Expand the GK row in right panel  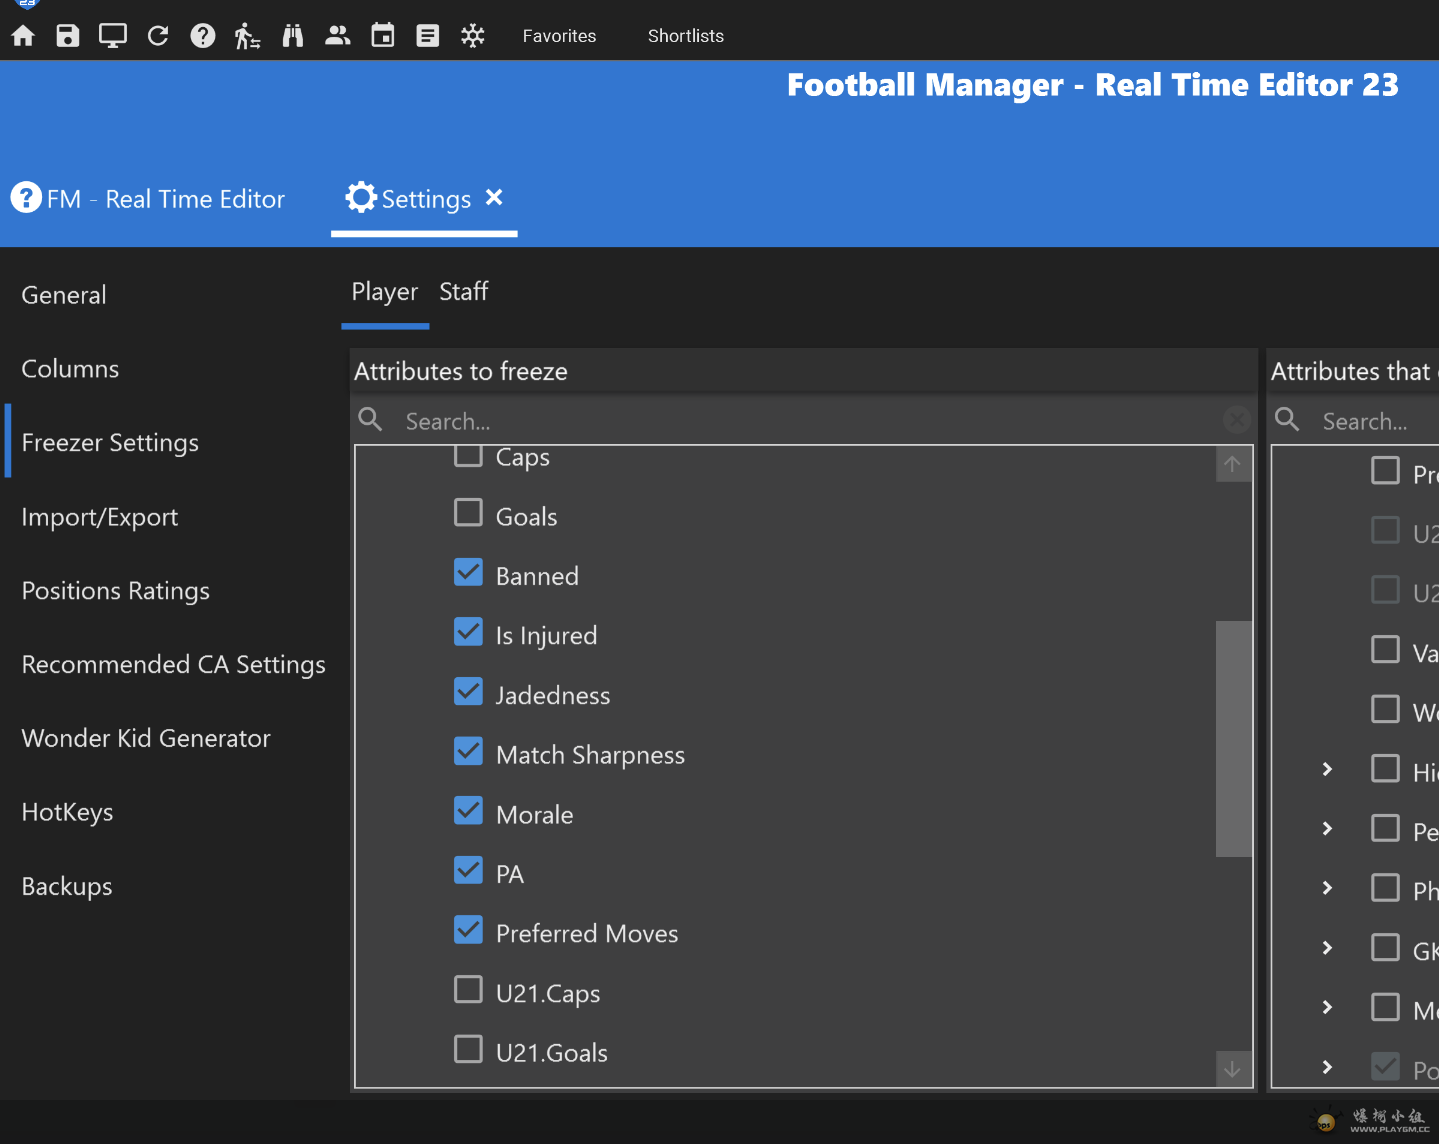(x=1327, y=948)
